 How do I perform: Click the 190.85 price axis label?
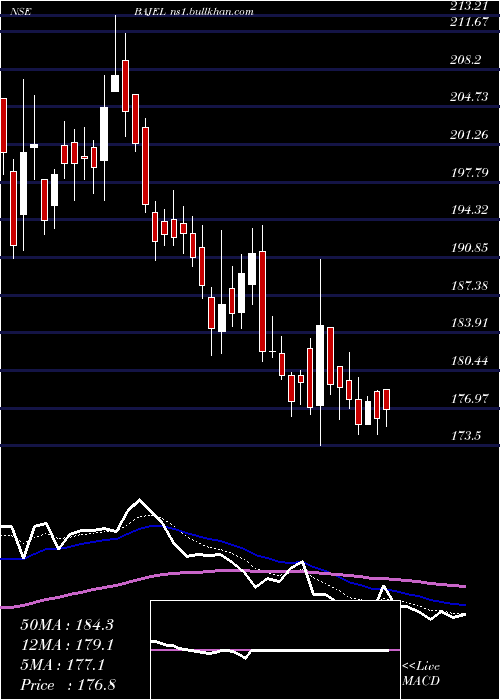[x=470, y=247]
